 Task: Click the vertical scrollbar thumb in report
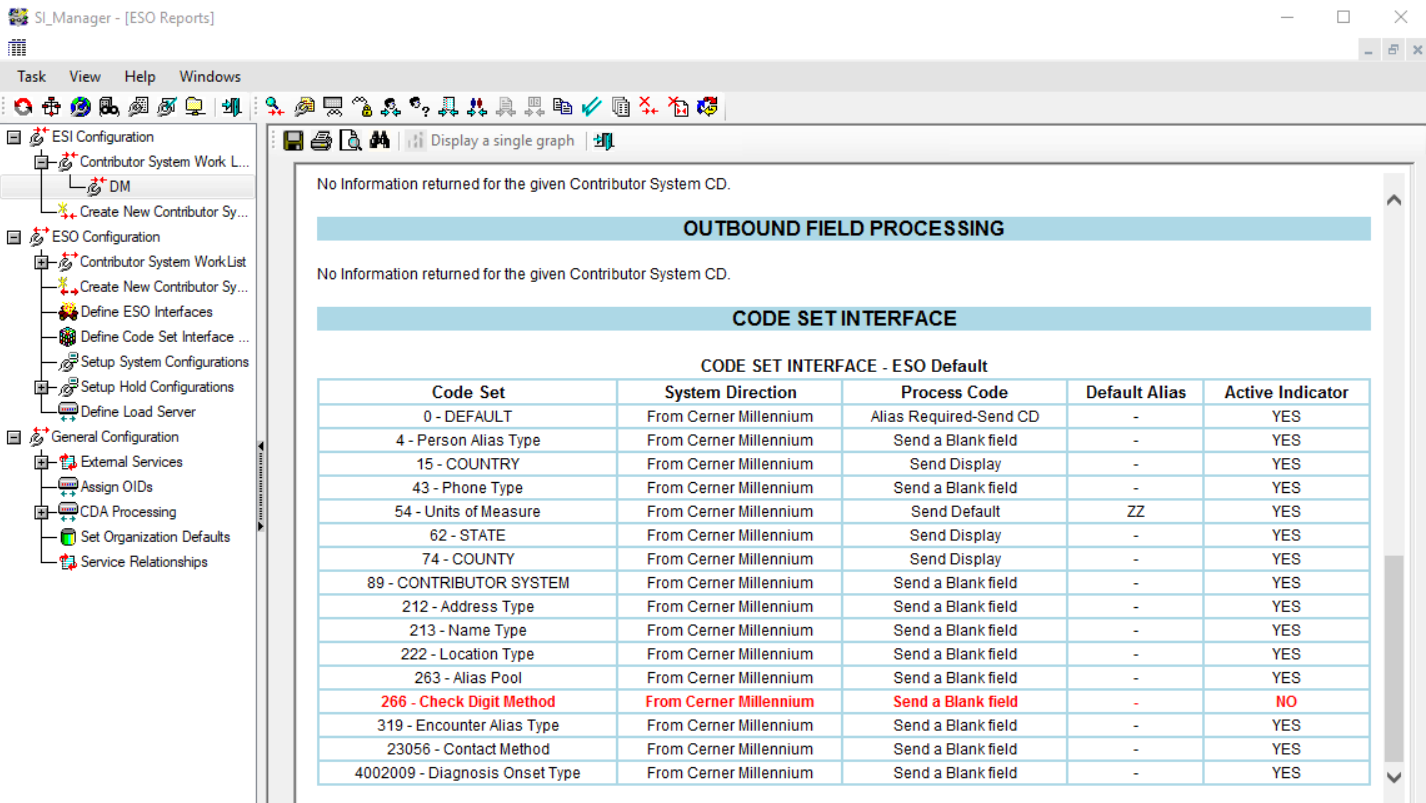pyautogui.click(x=1394, y=659)
